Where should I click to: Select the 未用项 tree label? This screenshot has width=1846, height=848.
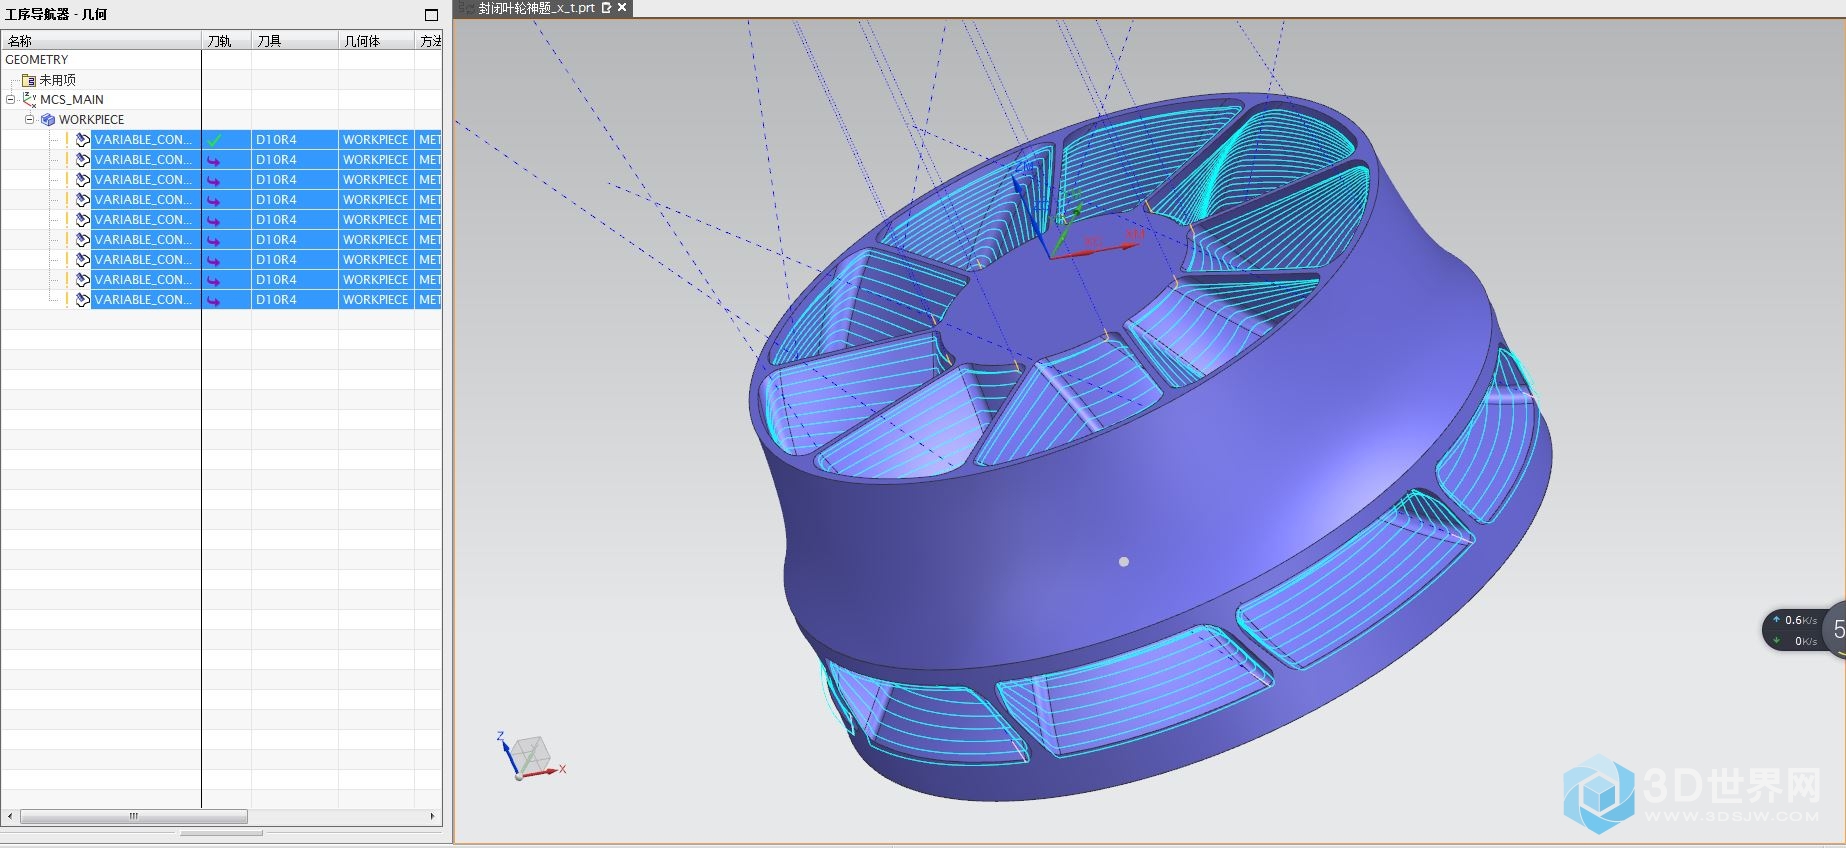tap(57, 80)
